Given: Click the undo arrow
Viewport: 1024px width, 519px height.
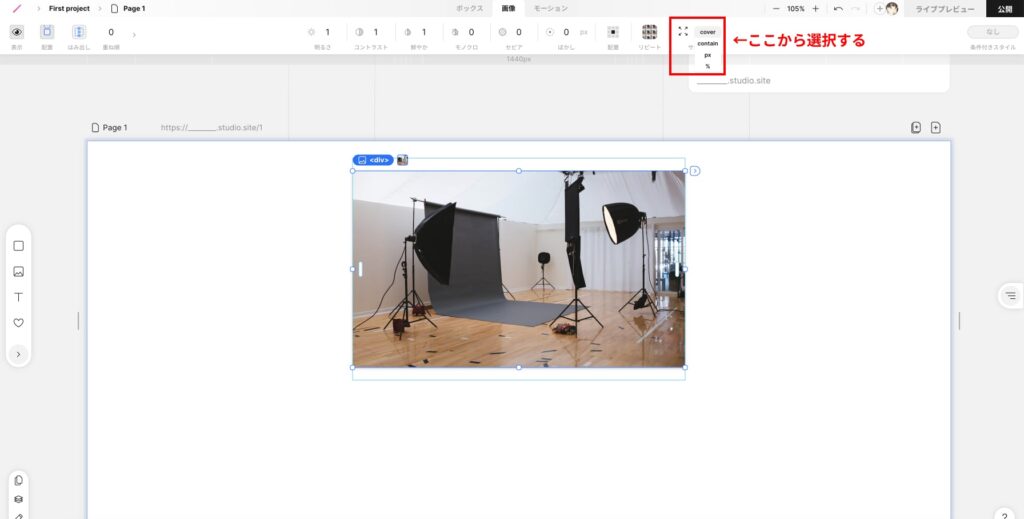Looking at the screenshot, I should 838,8.
